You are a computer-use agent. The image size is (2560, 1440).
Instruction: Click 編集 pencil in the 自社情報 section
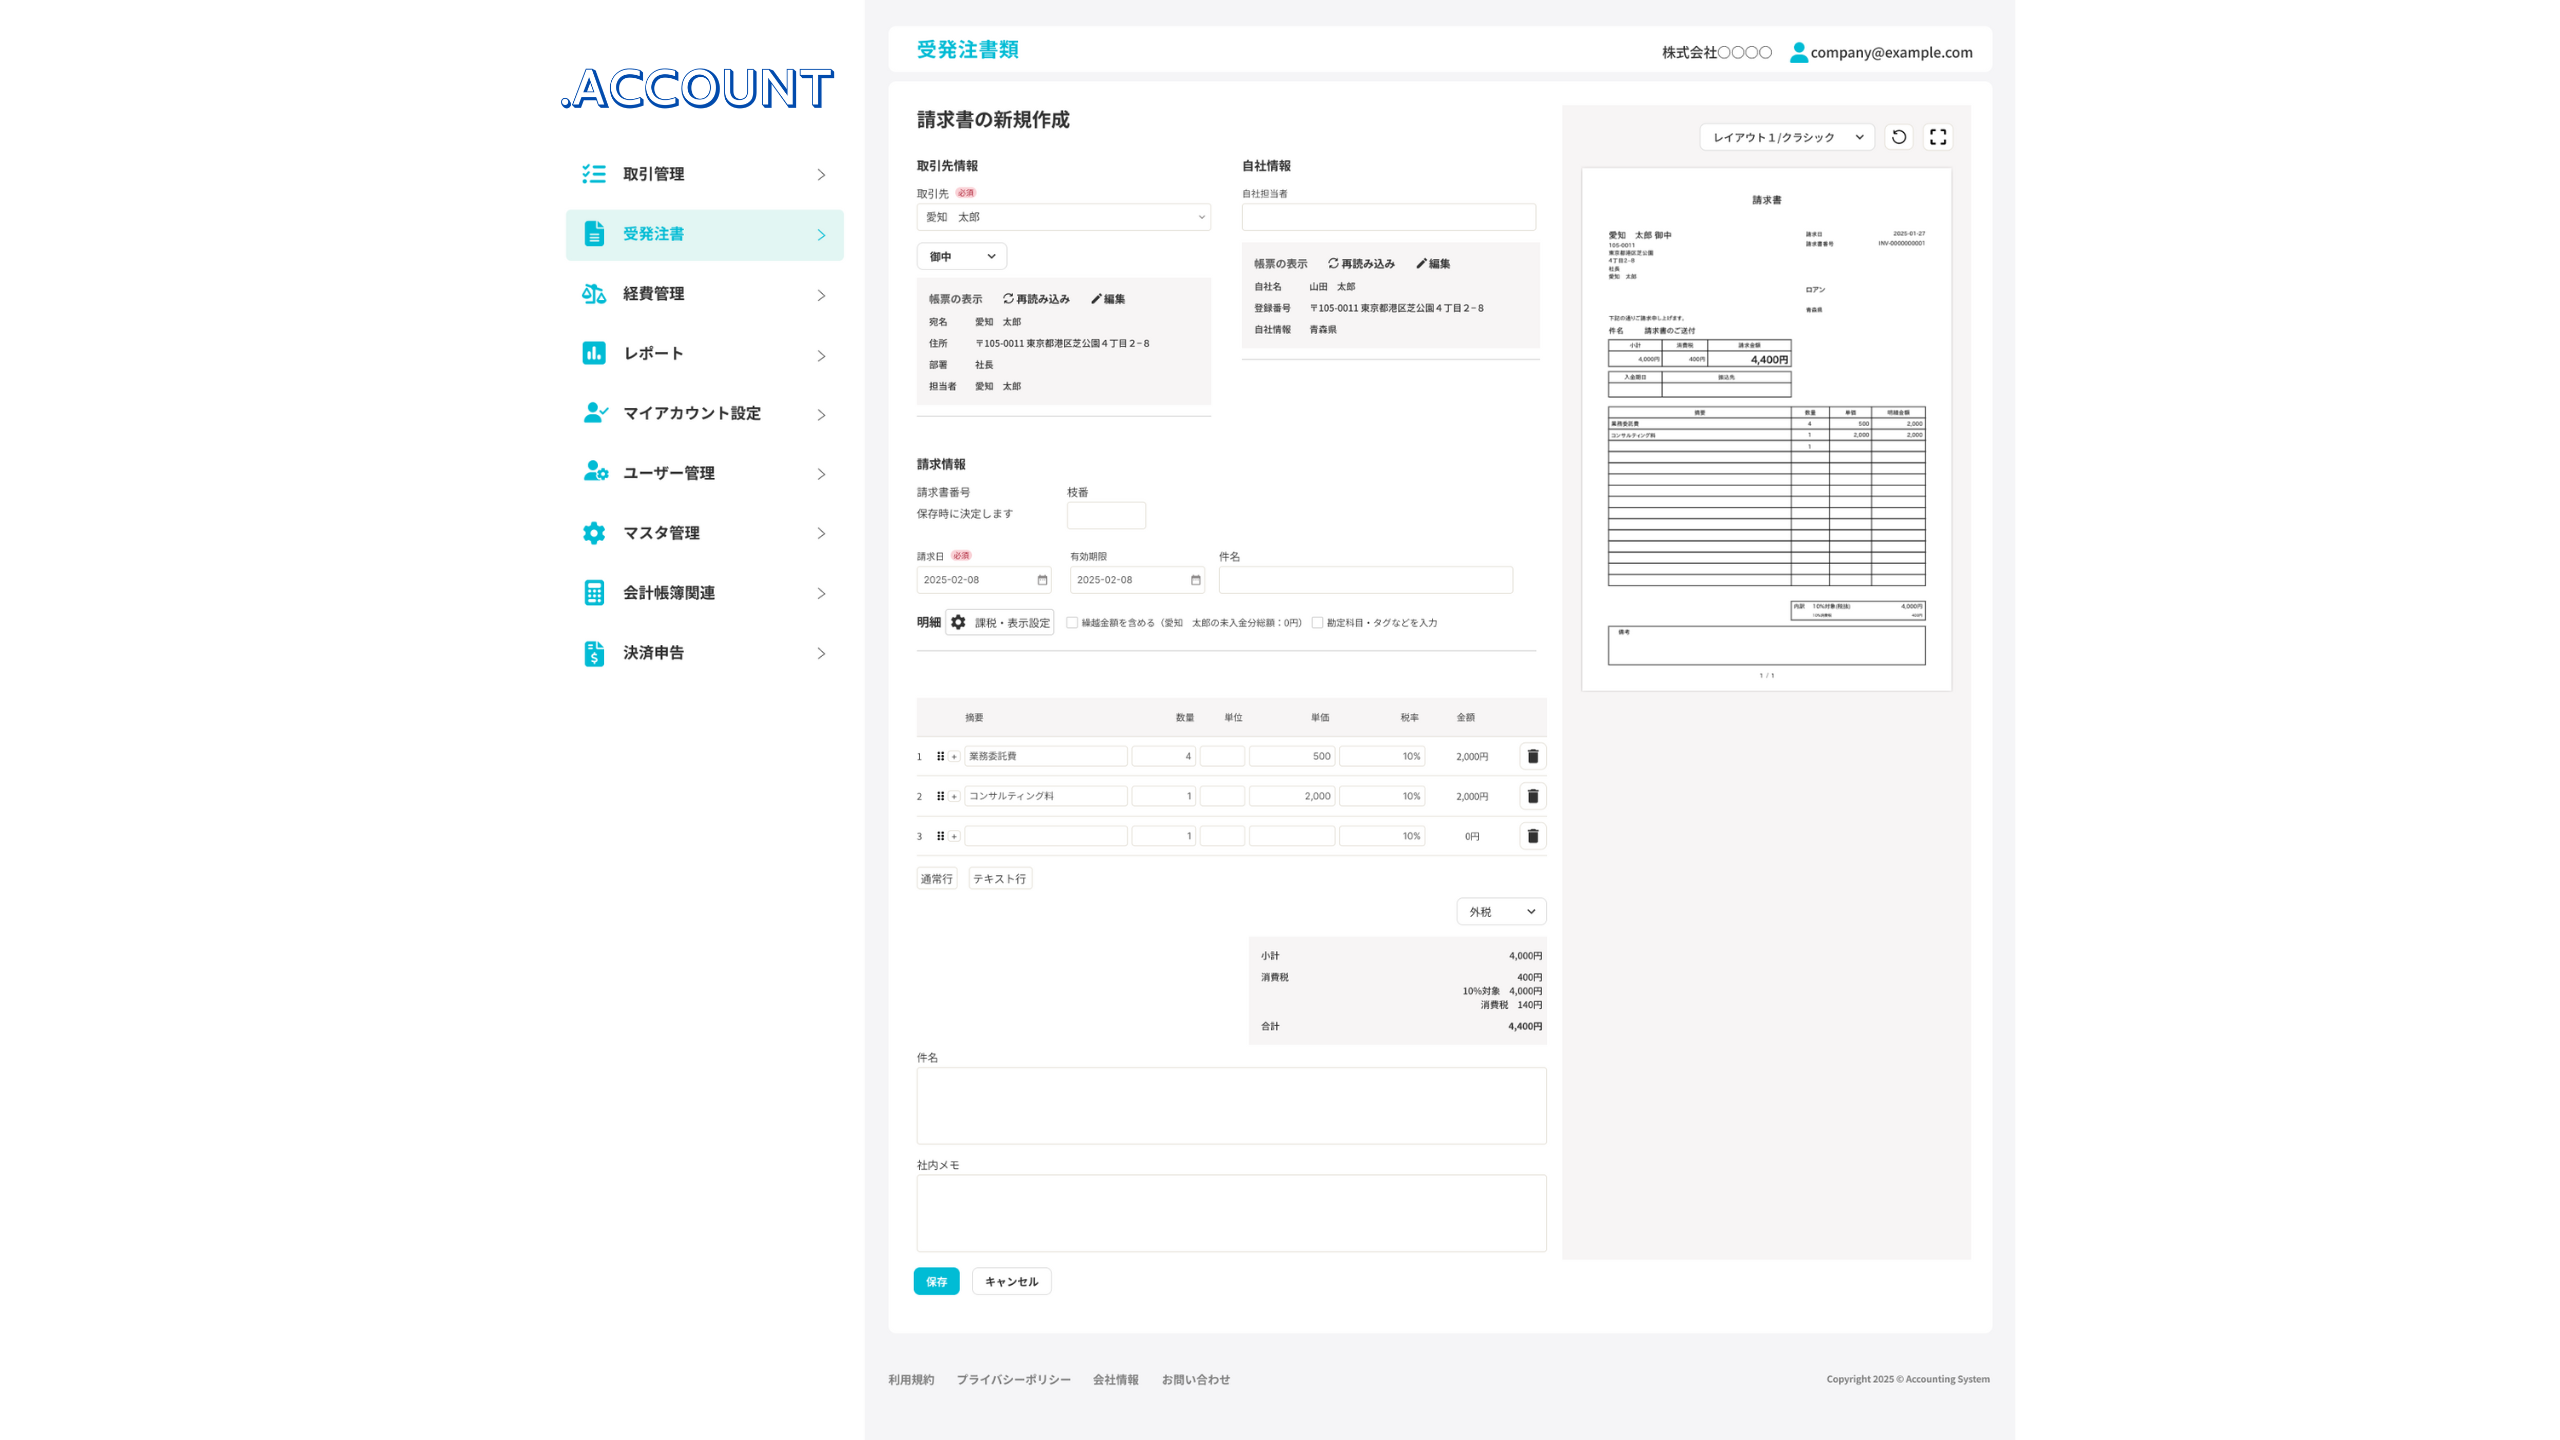coord(1433,264)
